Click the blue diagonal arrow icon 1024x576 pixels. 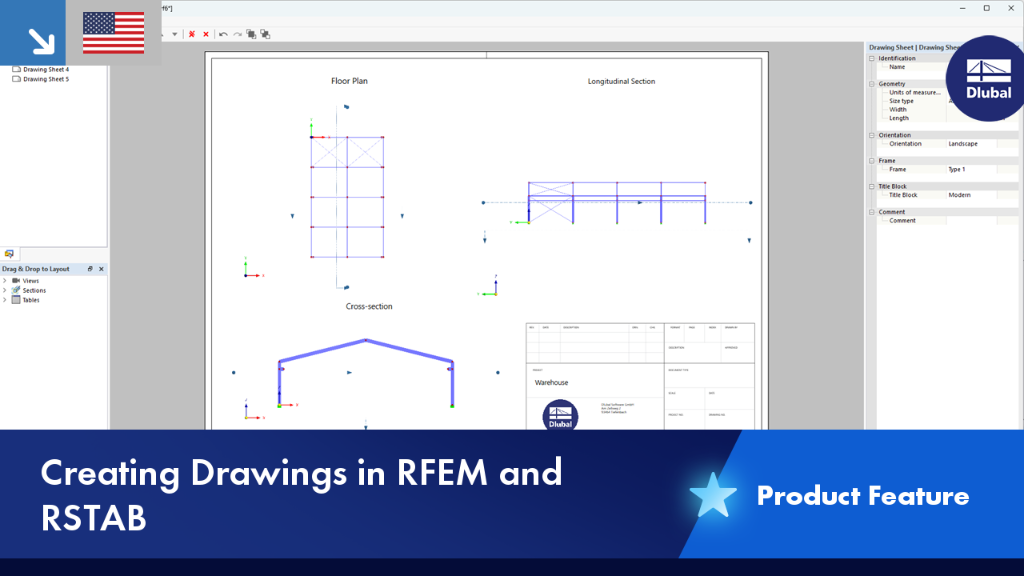(x=42, y=41)
